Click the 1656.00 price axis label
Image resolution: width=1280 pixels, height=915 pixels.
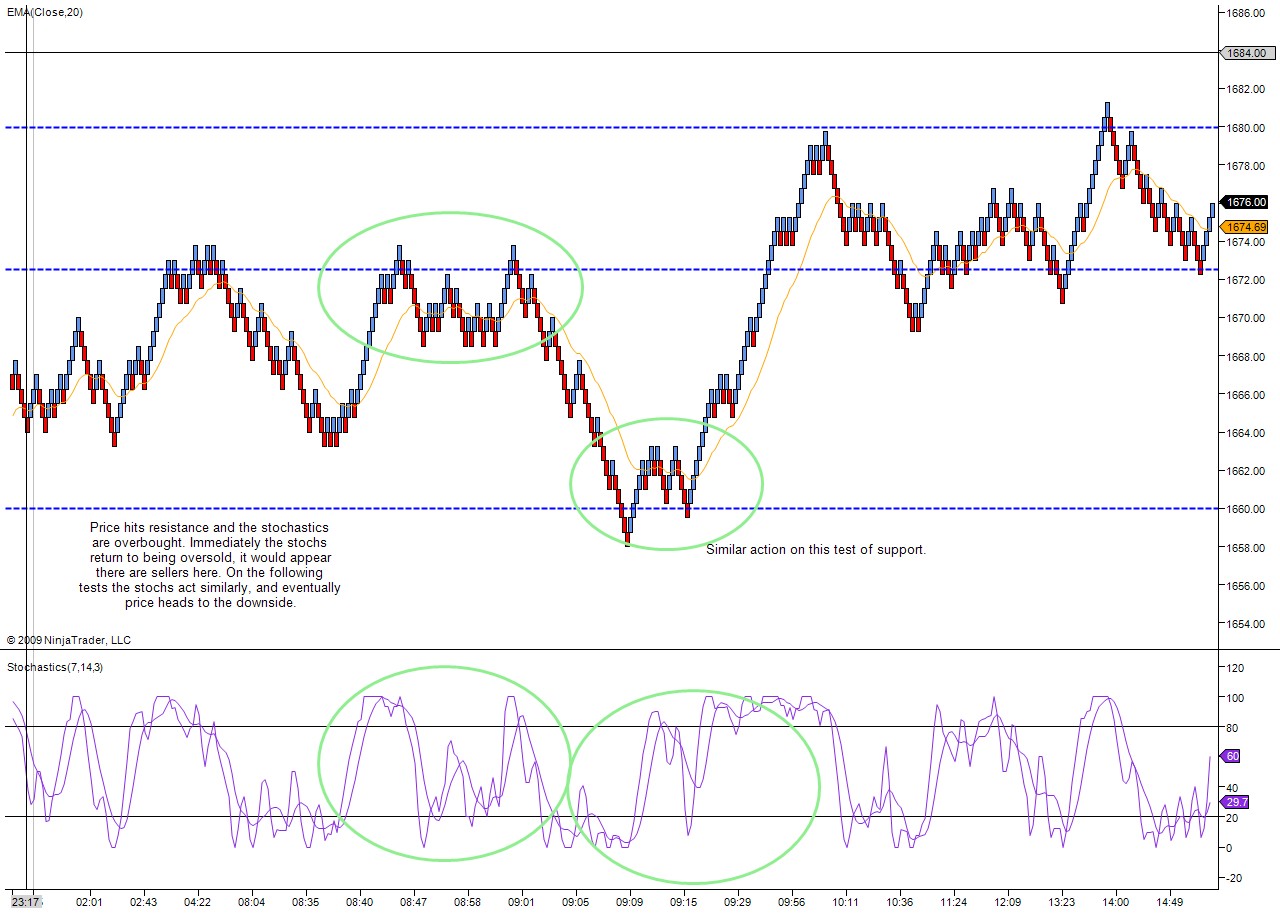point(1246,586)
